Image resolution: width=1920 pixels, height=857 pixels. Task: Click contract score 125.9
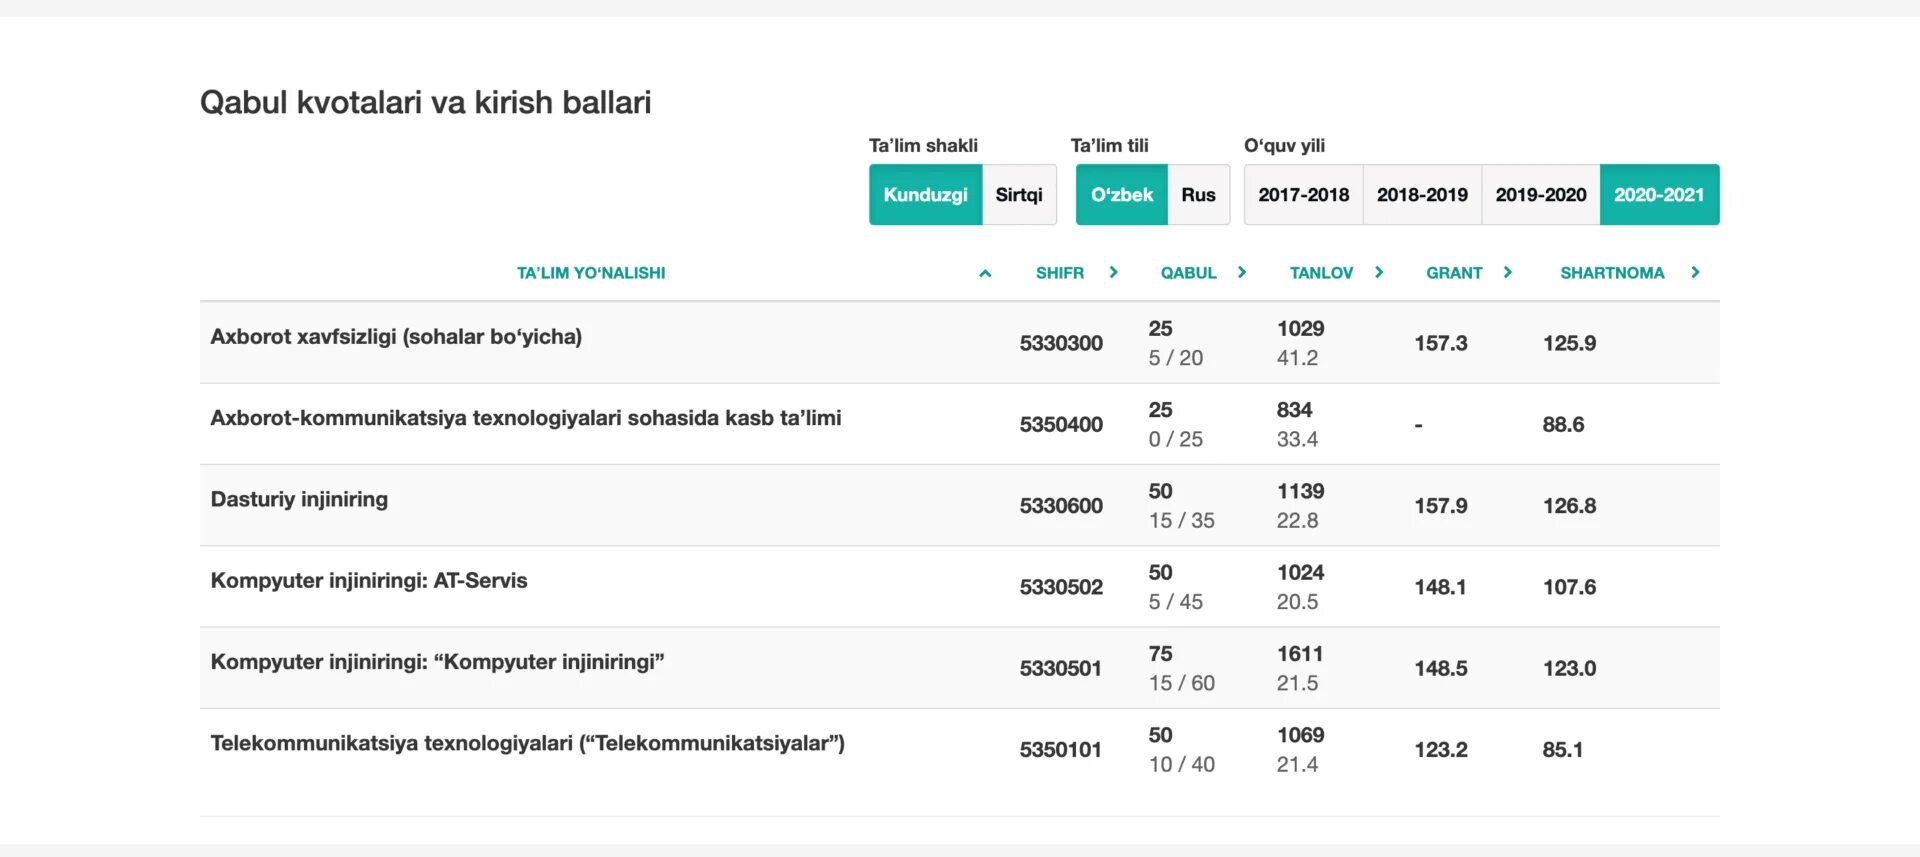[1569, 343]
